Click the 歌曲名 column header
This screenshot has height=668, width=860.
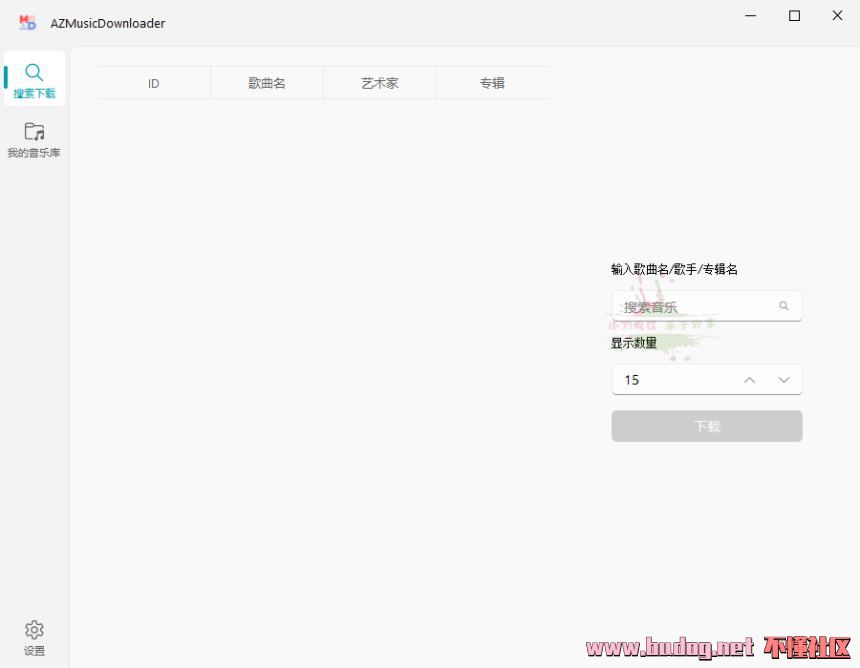267,83
